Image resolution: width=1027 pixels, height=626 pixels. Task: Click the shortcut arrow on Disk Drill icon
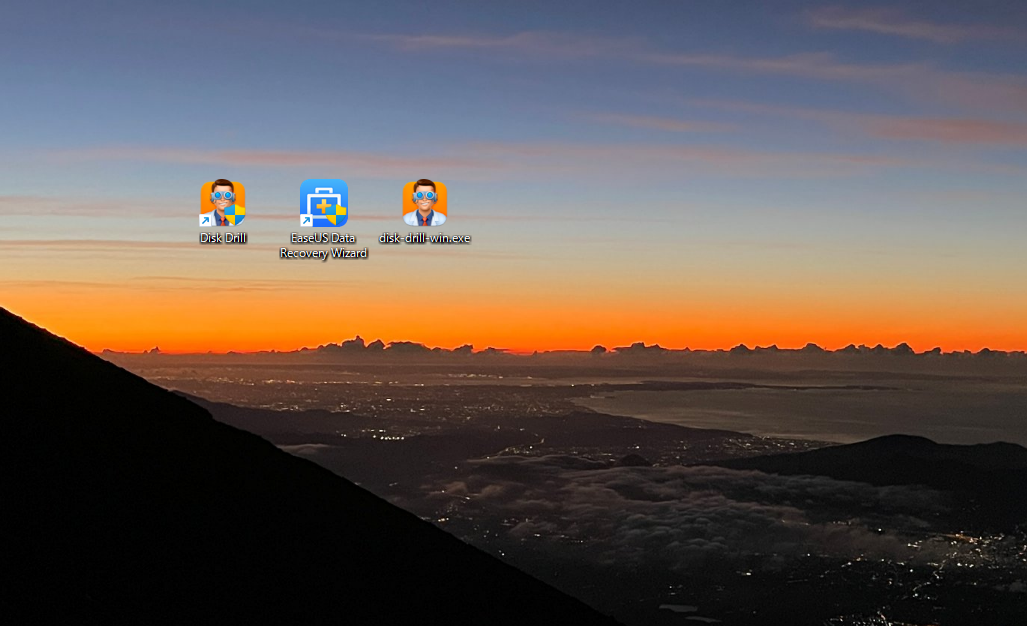tap(206, 220)
